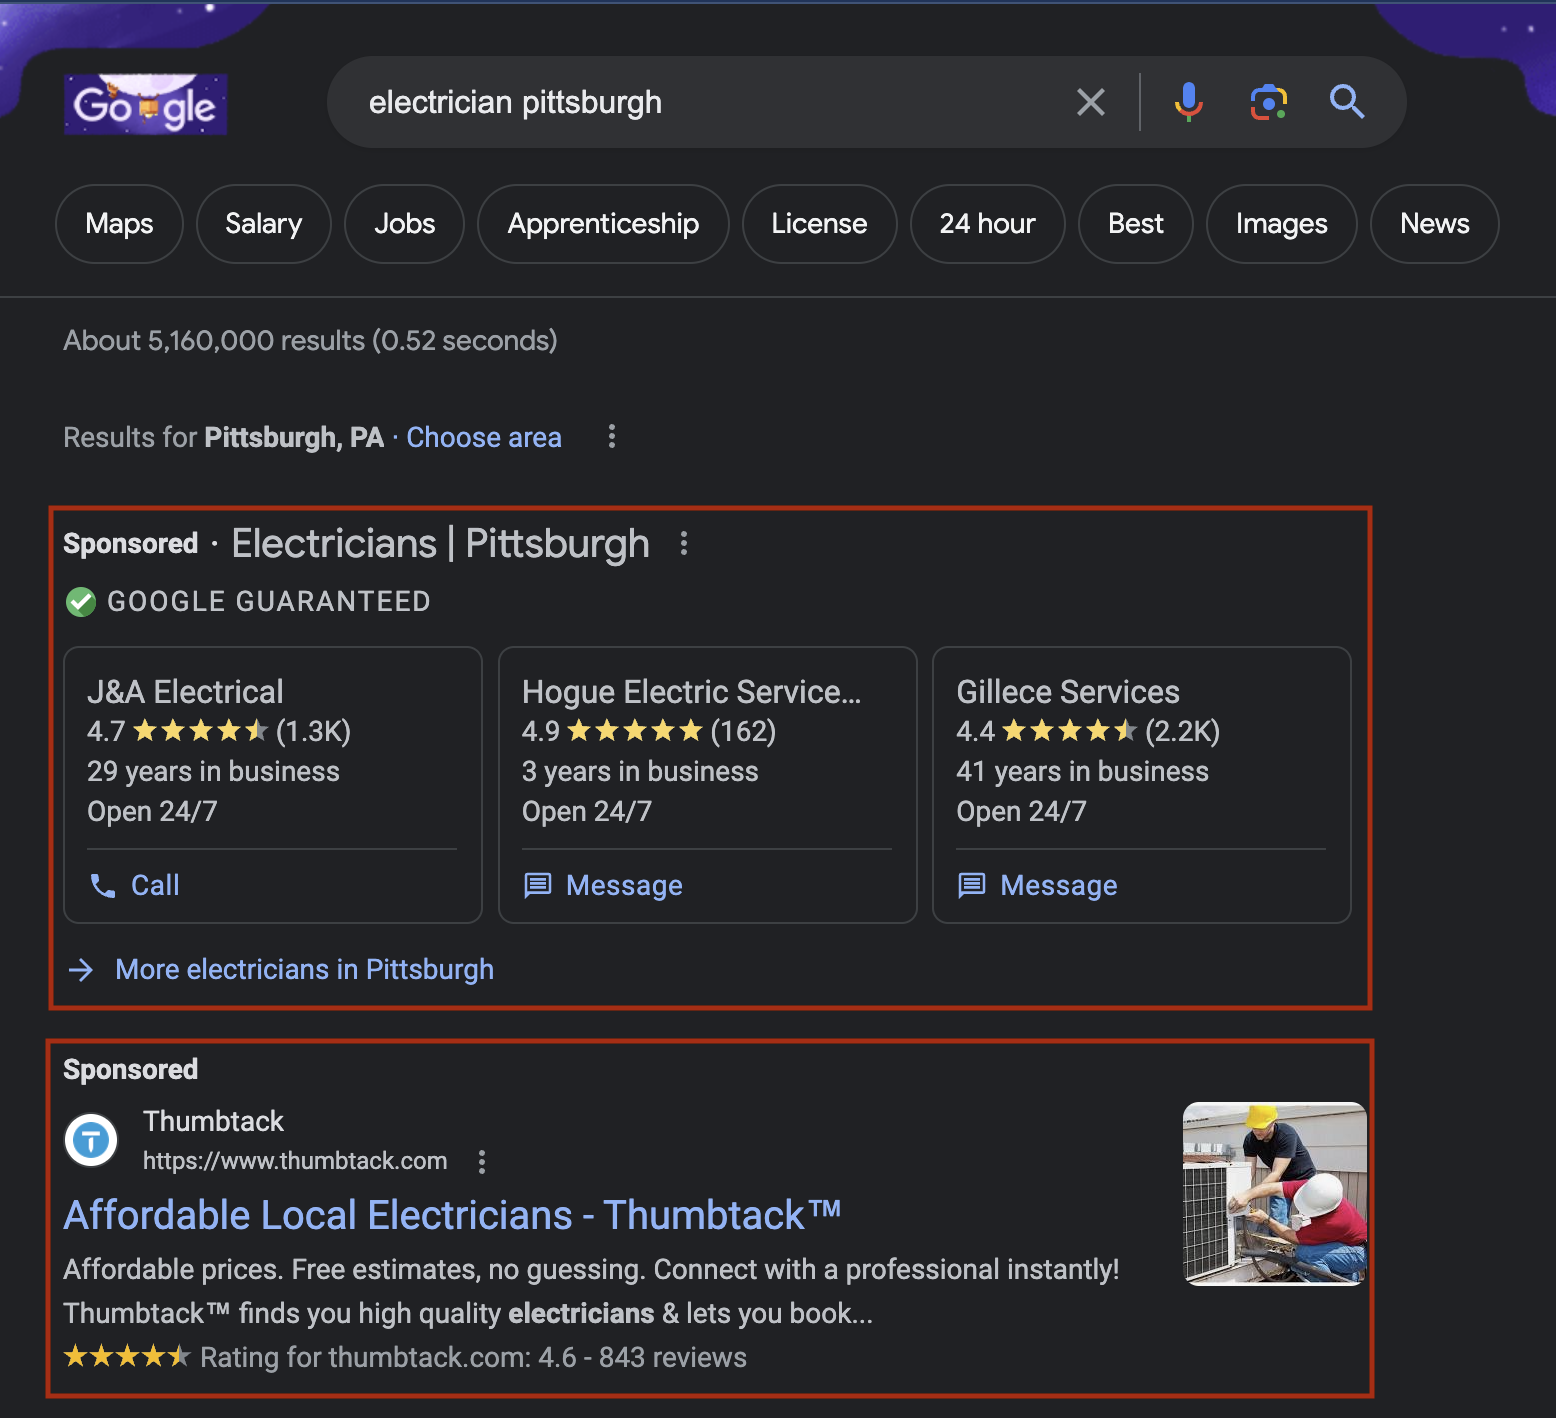Click the Google Guaranteed green checkmark badge
This screenshot has width=1556, height=1418.
tap(81, 602)
